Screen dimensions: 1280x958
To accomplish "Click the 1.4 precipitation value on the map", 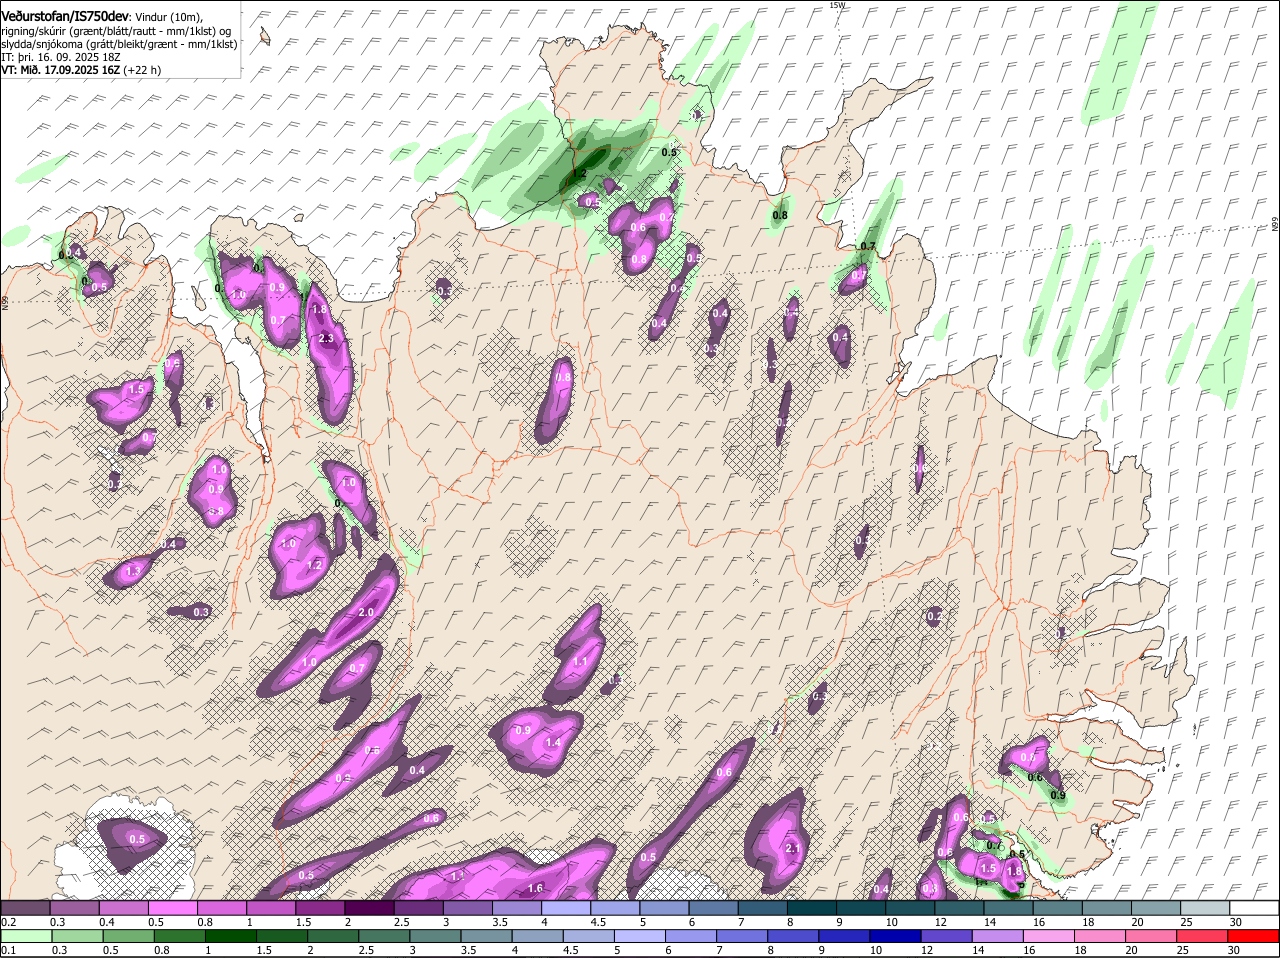I will 553,743.
